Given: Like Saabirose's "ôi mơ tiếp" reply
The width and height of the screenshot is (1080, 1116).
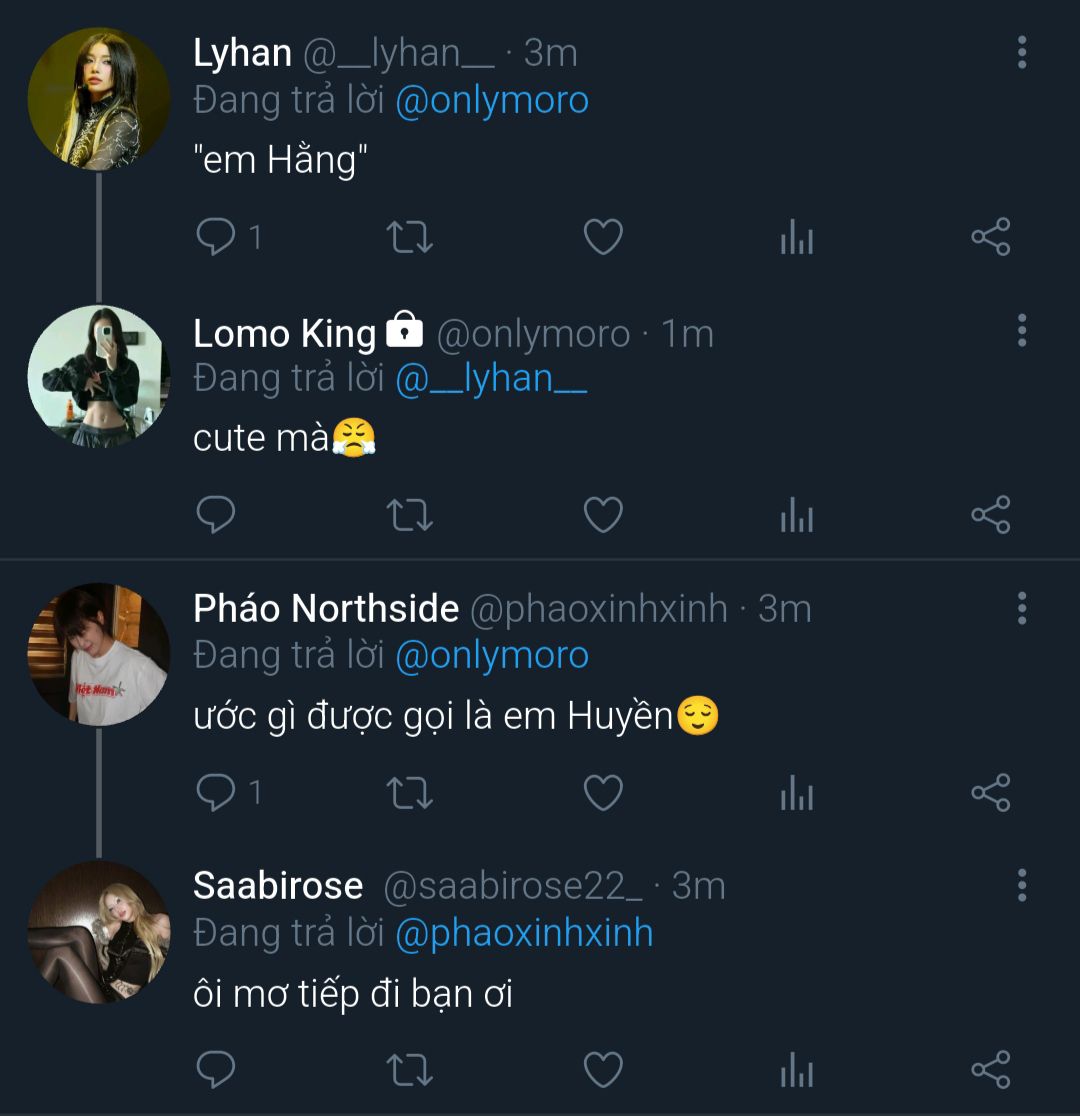Looking at the screenshot, I should point(603,1070).
